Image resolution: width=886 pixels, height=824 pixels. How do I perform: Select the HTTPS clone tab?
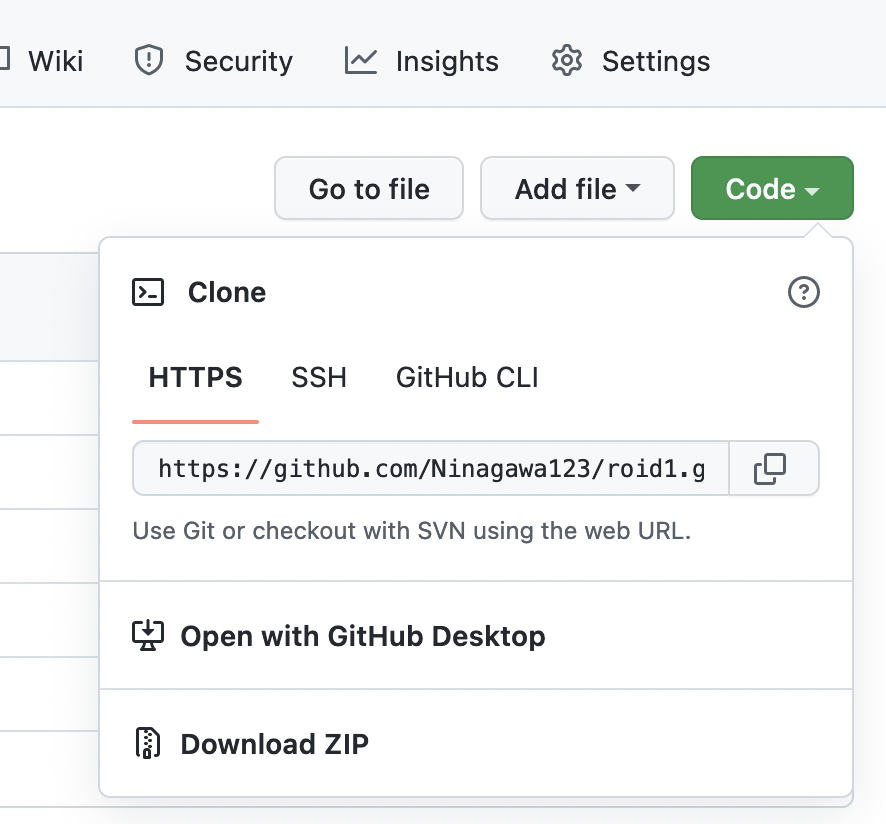coord(196,378)
